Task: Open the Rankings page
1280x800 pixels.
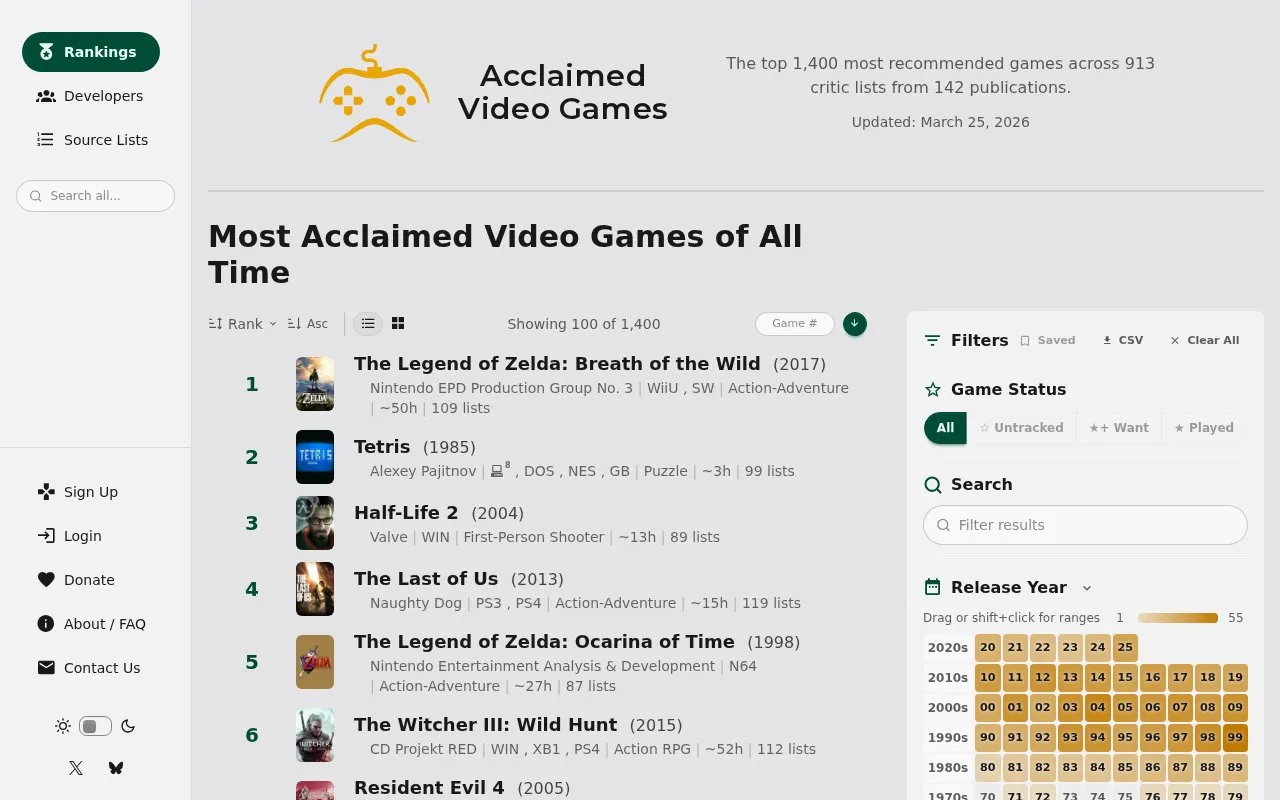Action: click(x=91, y=52)
